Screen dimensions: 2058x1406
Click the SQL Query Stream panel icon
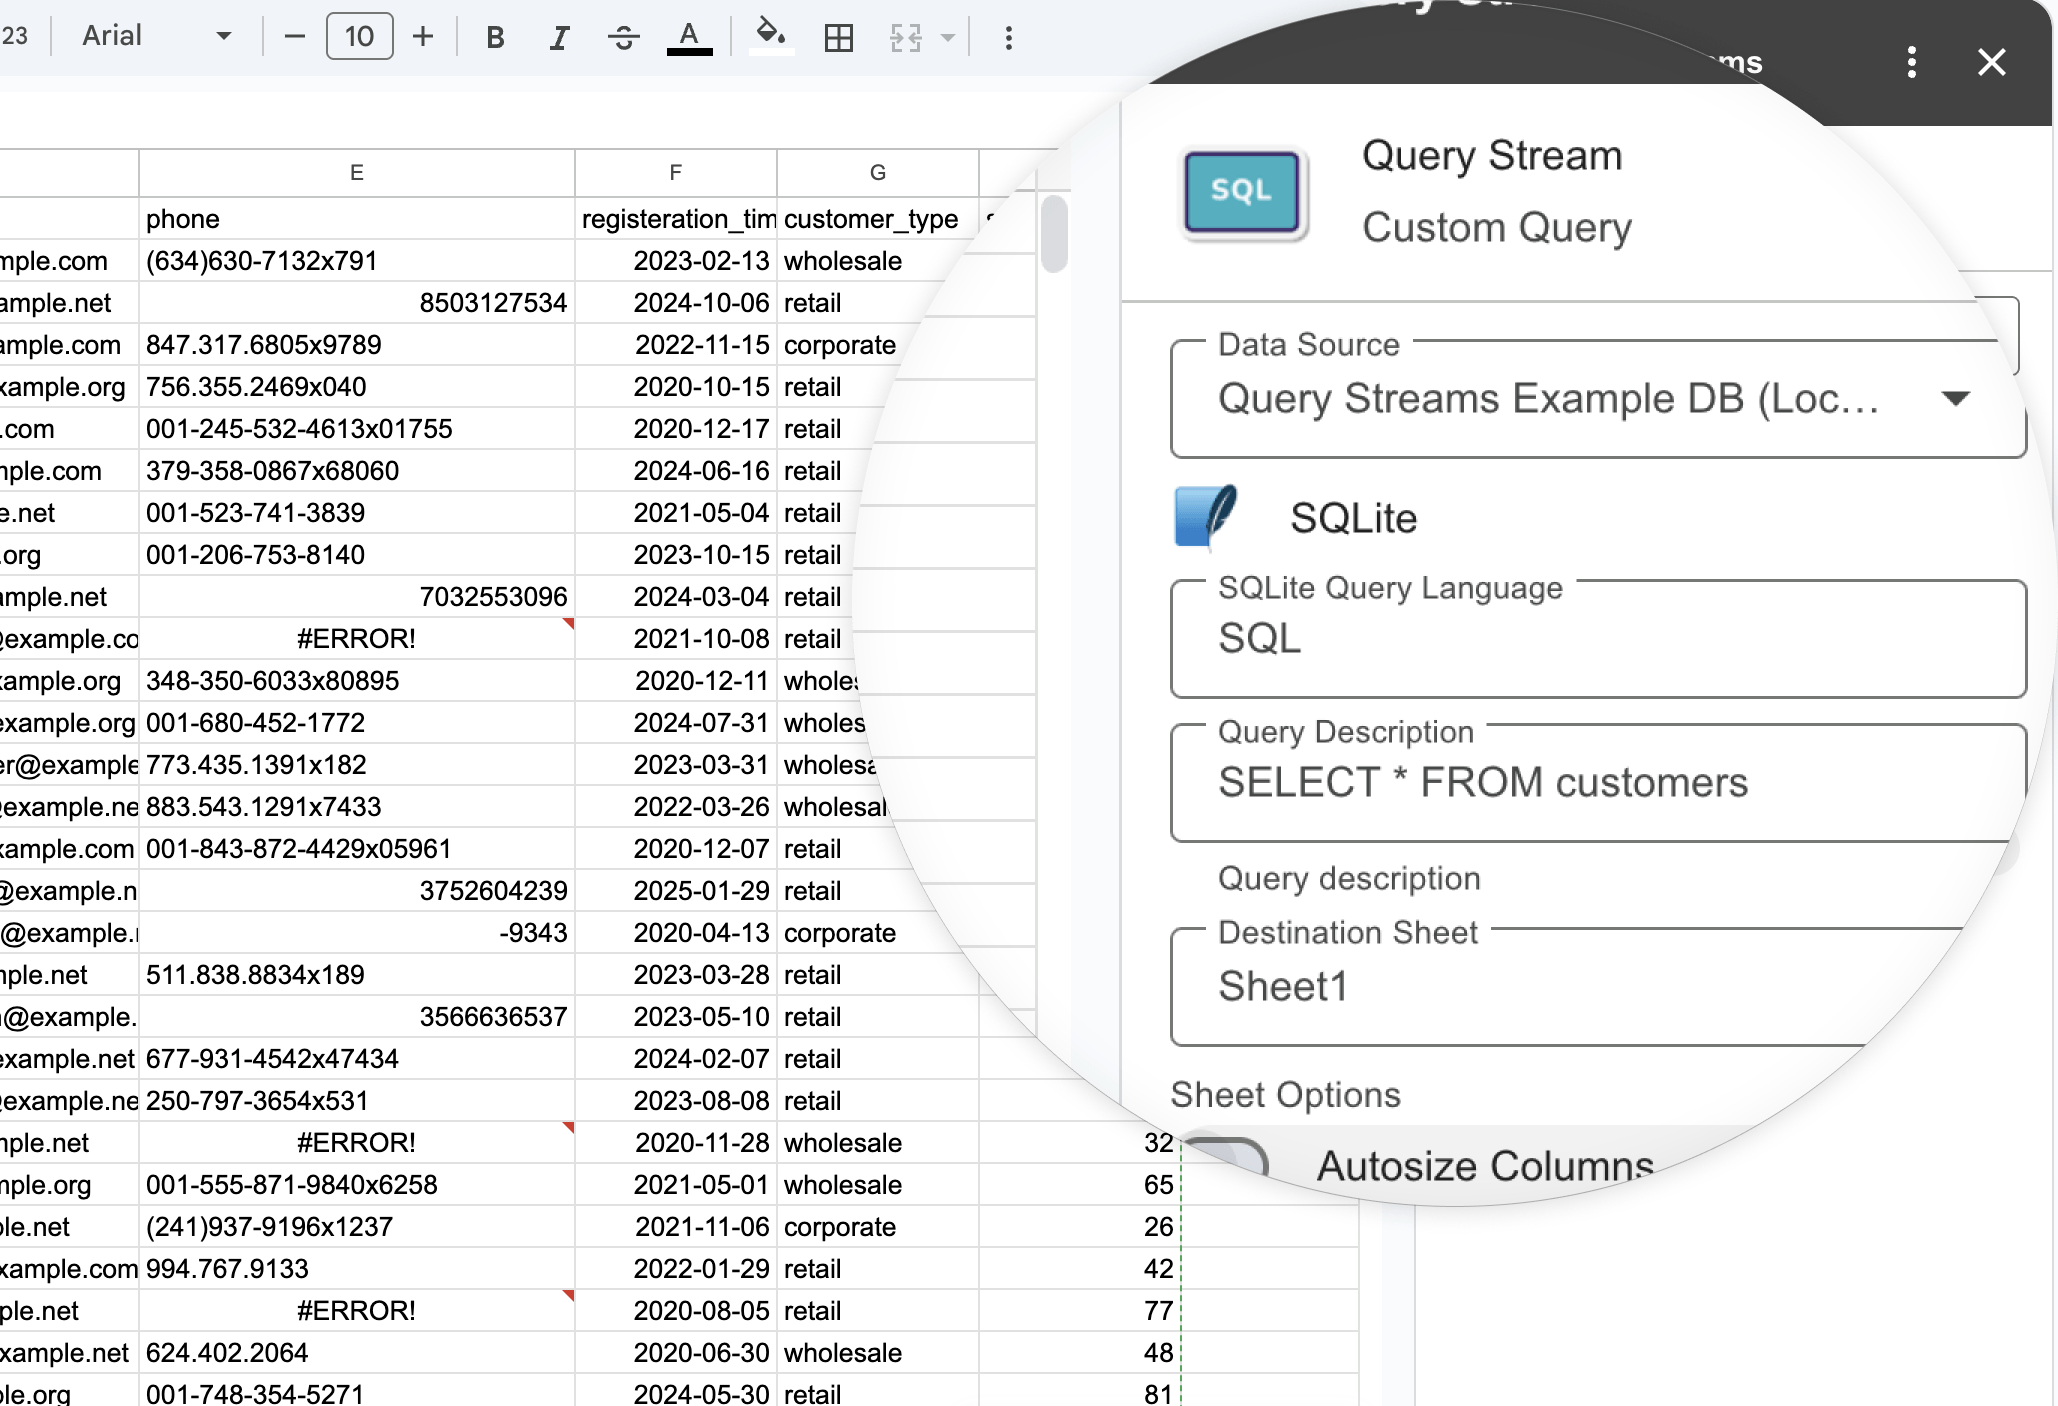(x=1242, y=192)
